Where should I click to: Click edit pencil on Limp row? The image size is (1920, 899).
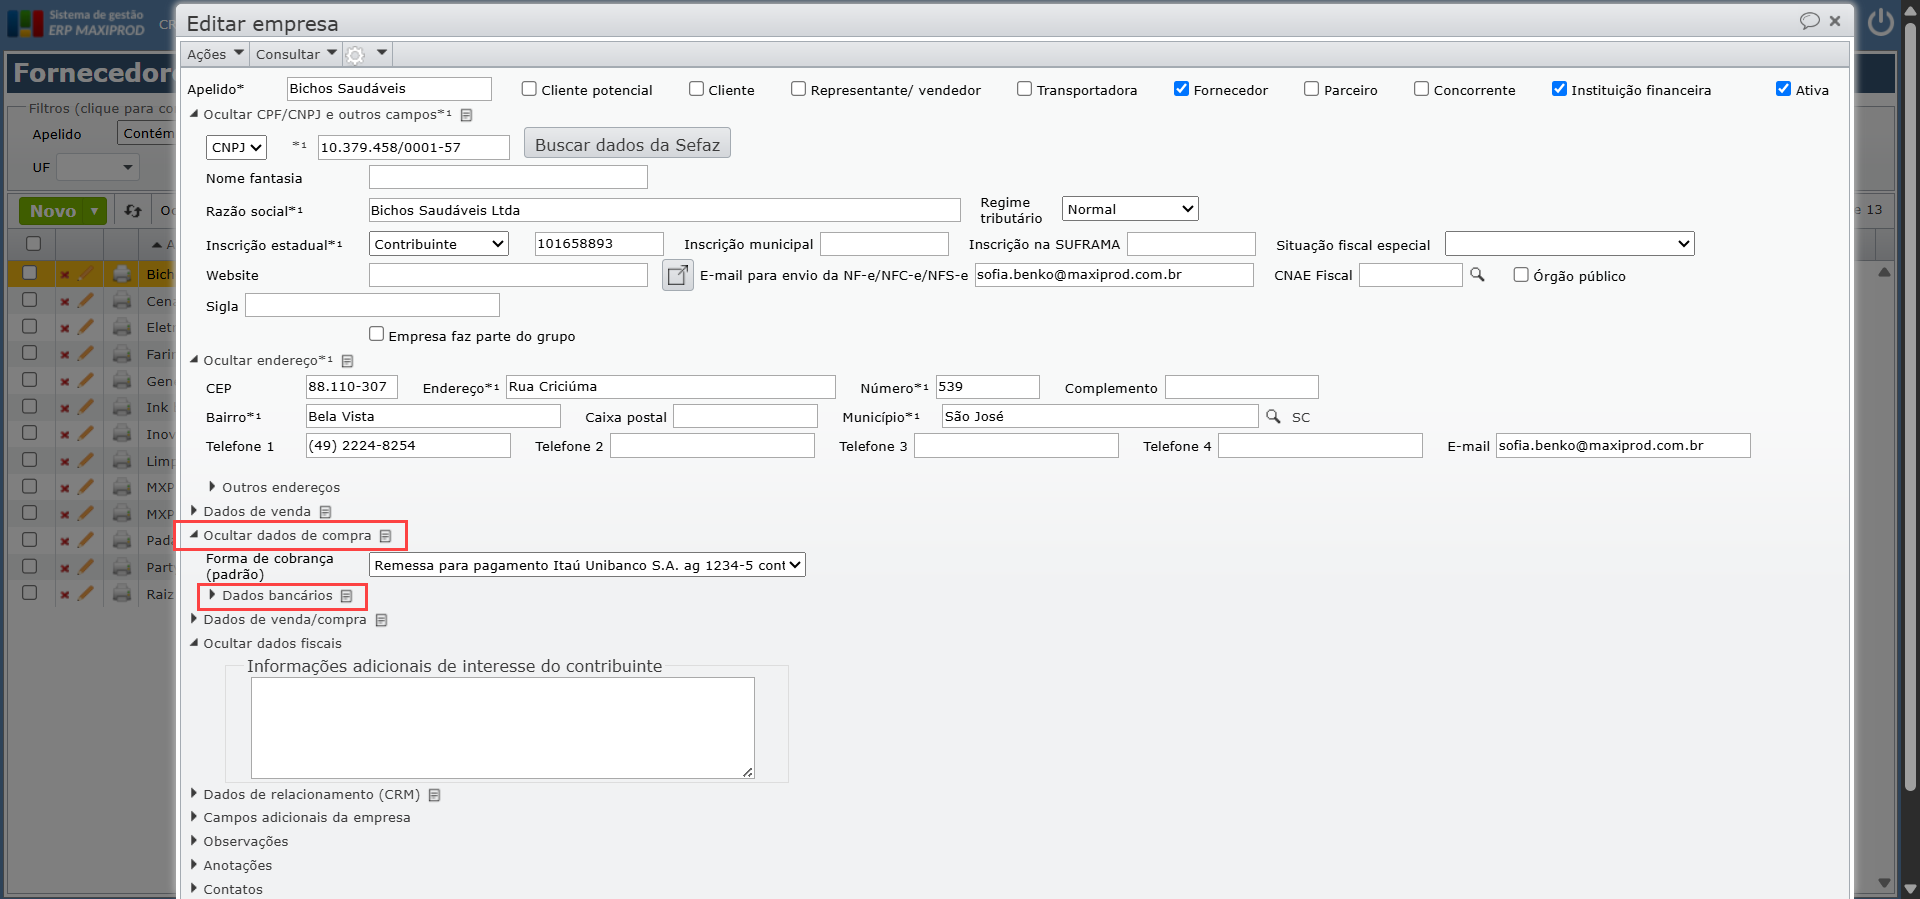[x=86, y=460]
